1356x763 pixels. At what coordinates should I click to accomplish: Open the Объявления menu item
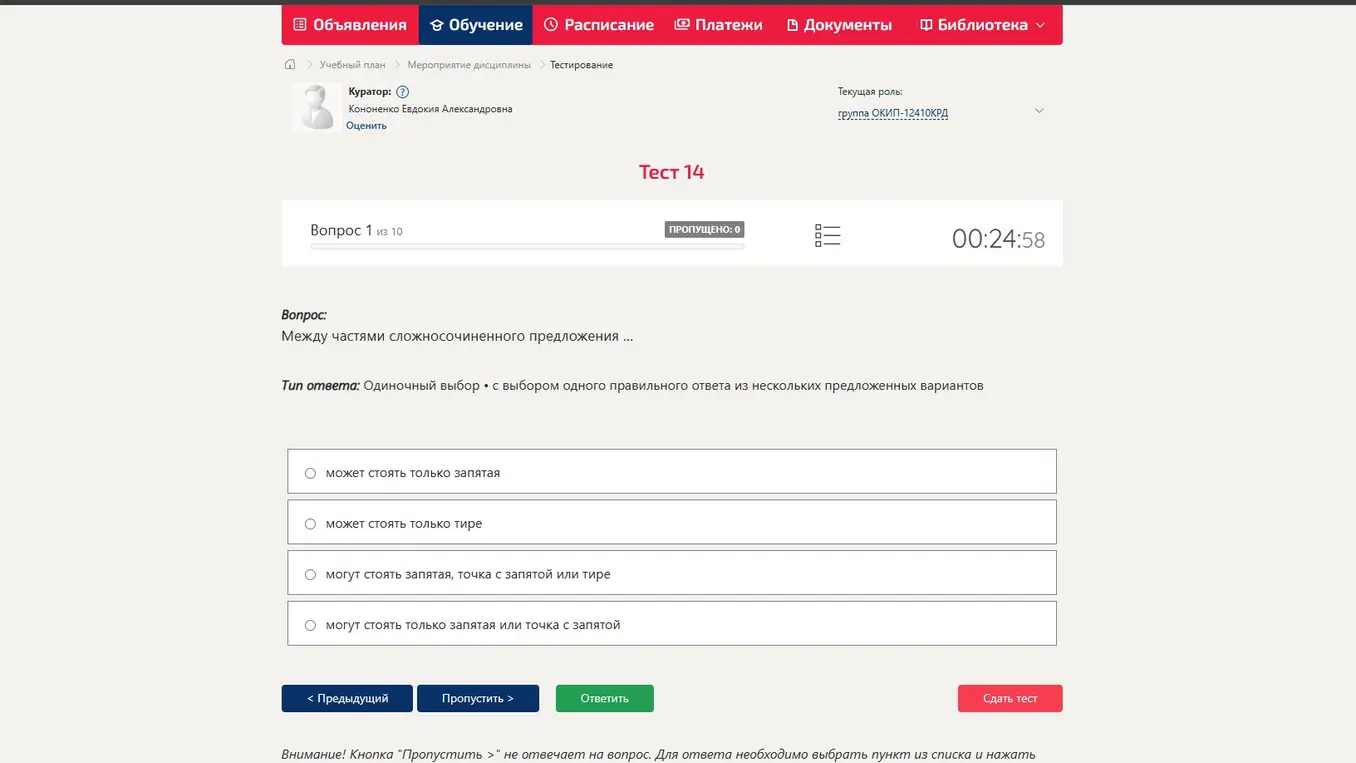coord(350,25)
